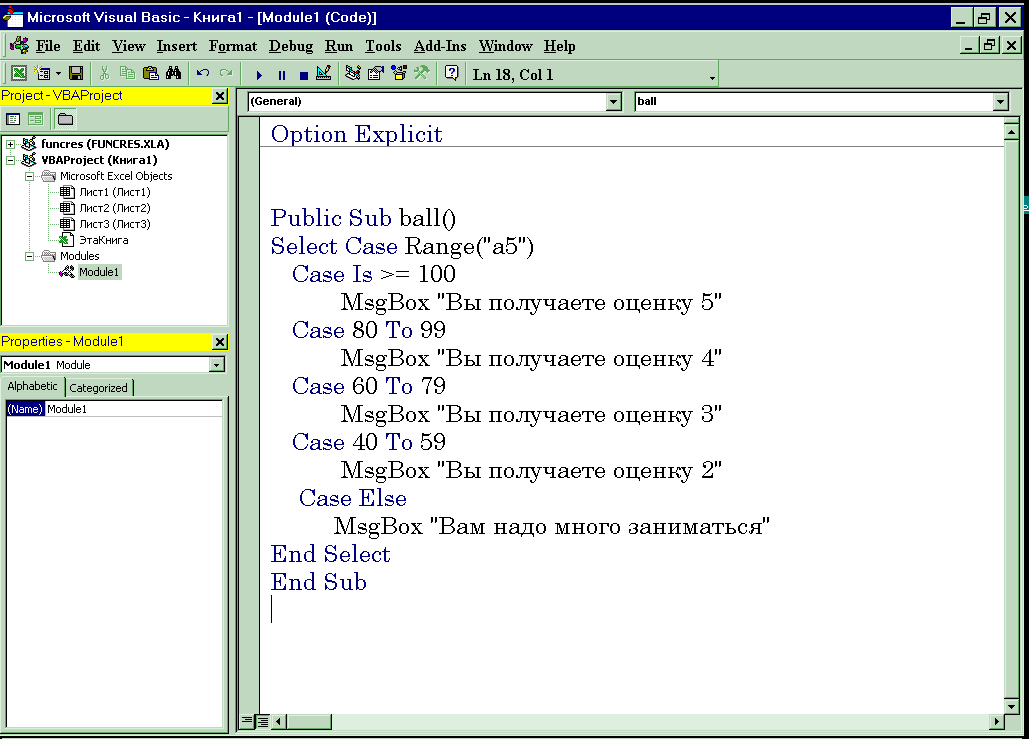
Task: Open the Debug menu
Action: pos(291,46)
